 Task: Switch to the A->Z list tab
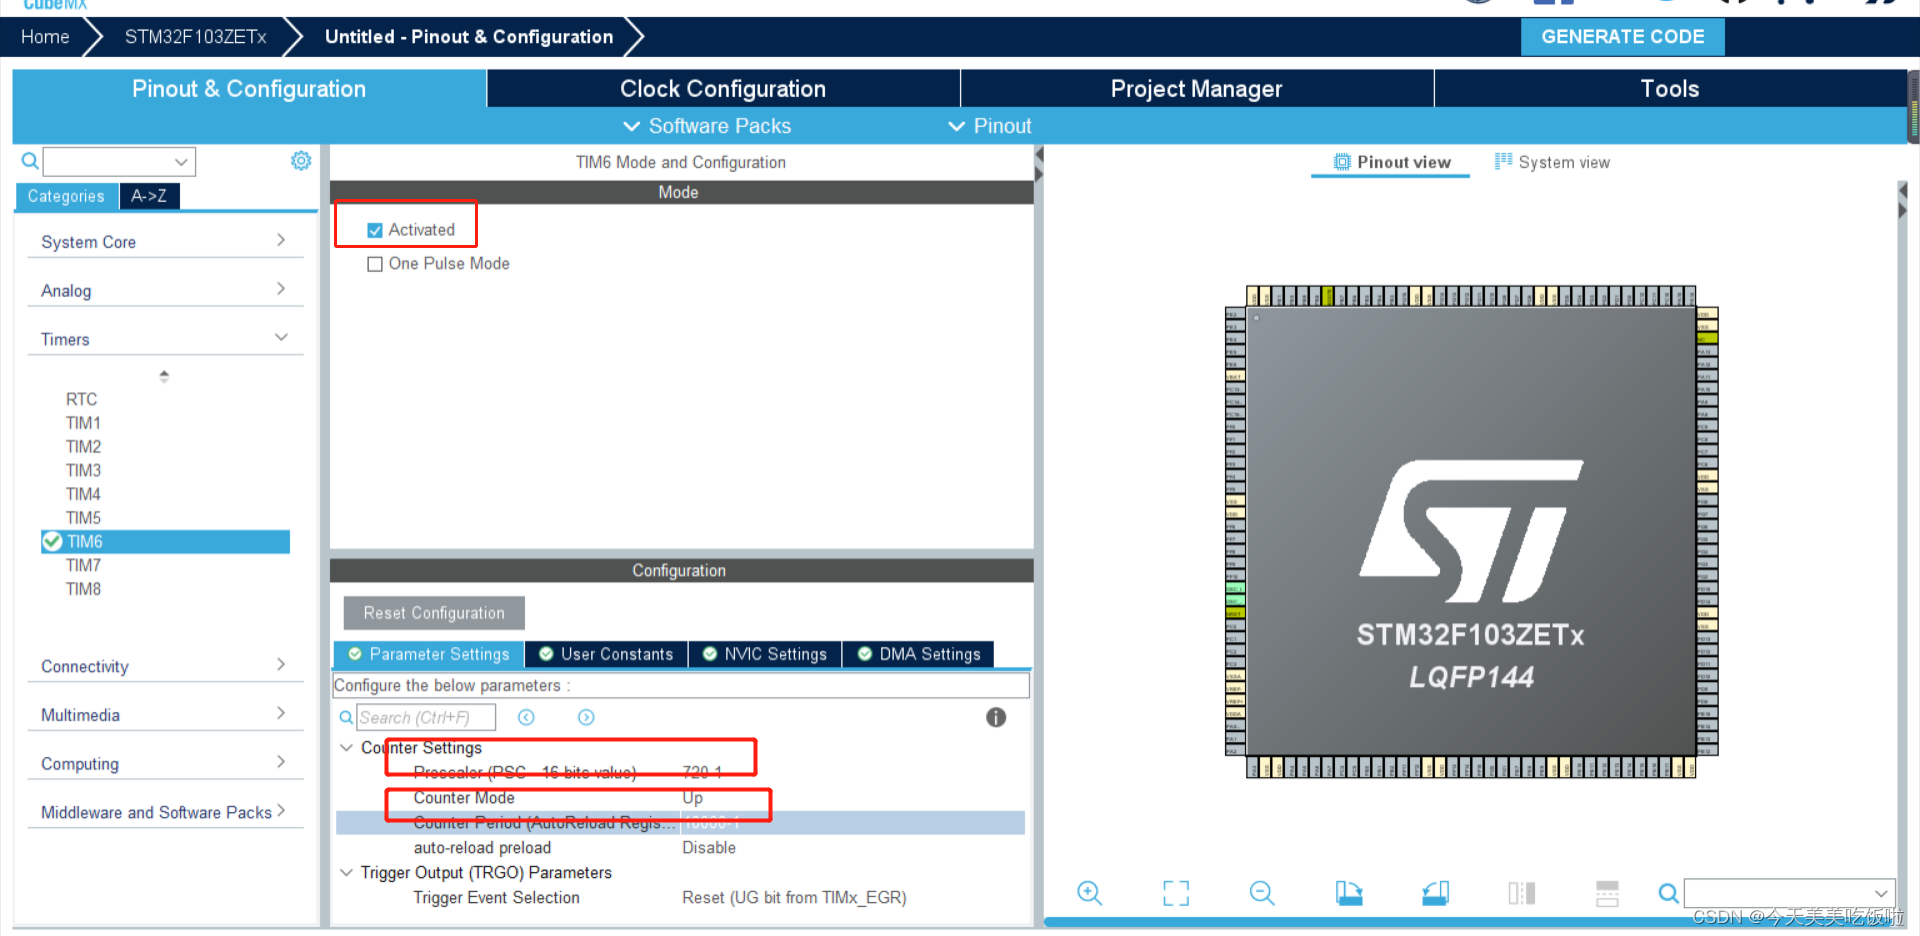149,196
